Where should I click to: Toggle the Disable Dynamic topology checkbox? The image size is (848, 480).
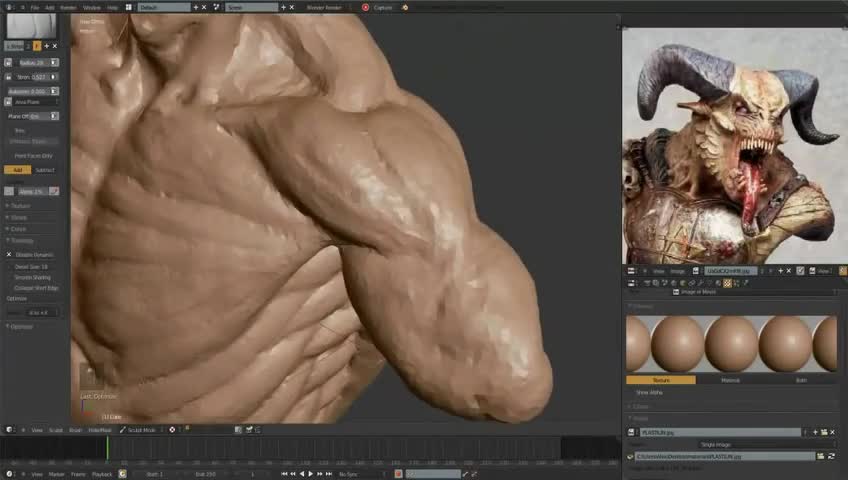[x=9, y=255]
